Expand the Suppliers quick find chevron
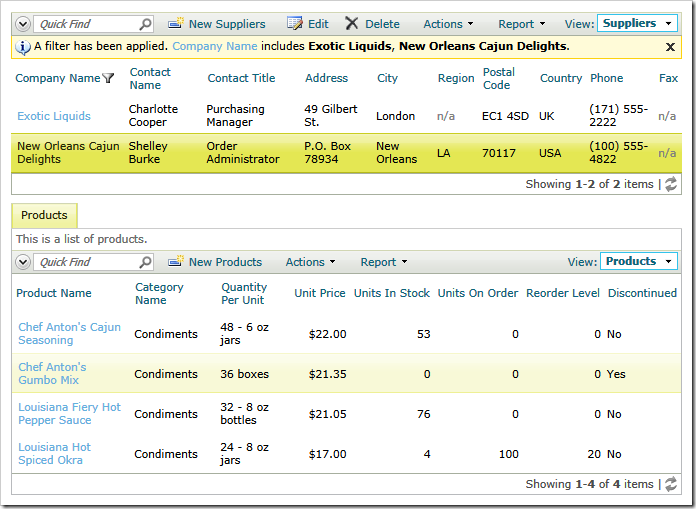Screen dimensions: 696x509 pos(23,24)
